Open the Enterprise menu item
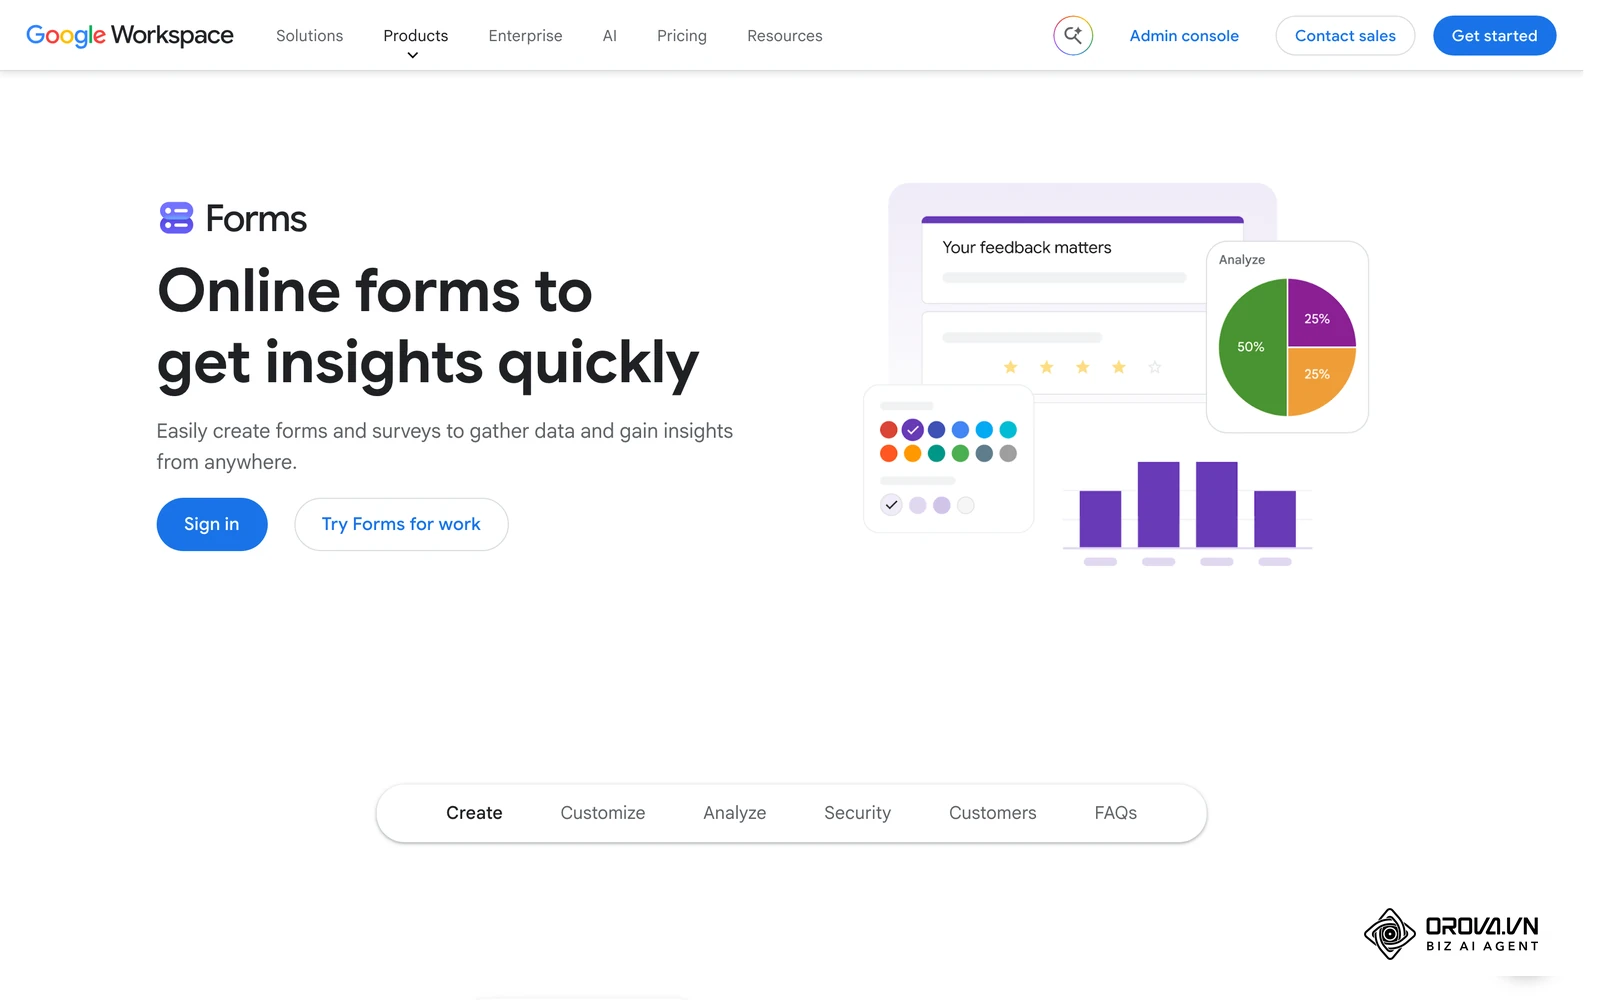 525,36
